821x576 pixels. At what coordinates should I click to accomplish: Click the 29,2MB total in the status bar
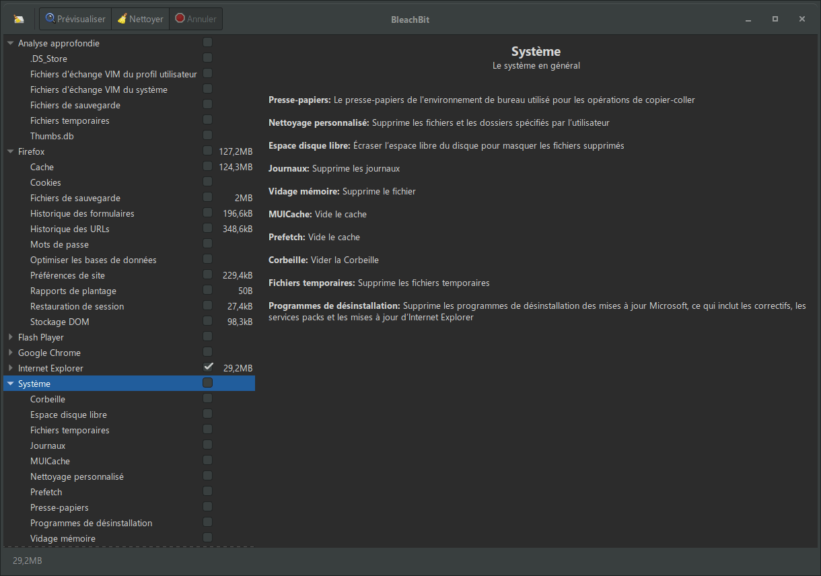click(25, 560)
